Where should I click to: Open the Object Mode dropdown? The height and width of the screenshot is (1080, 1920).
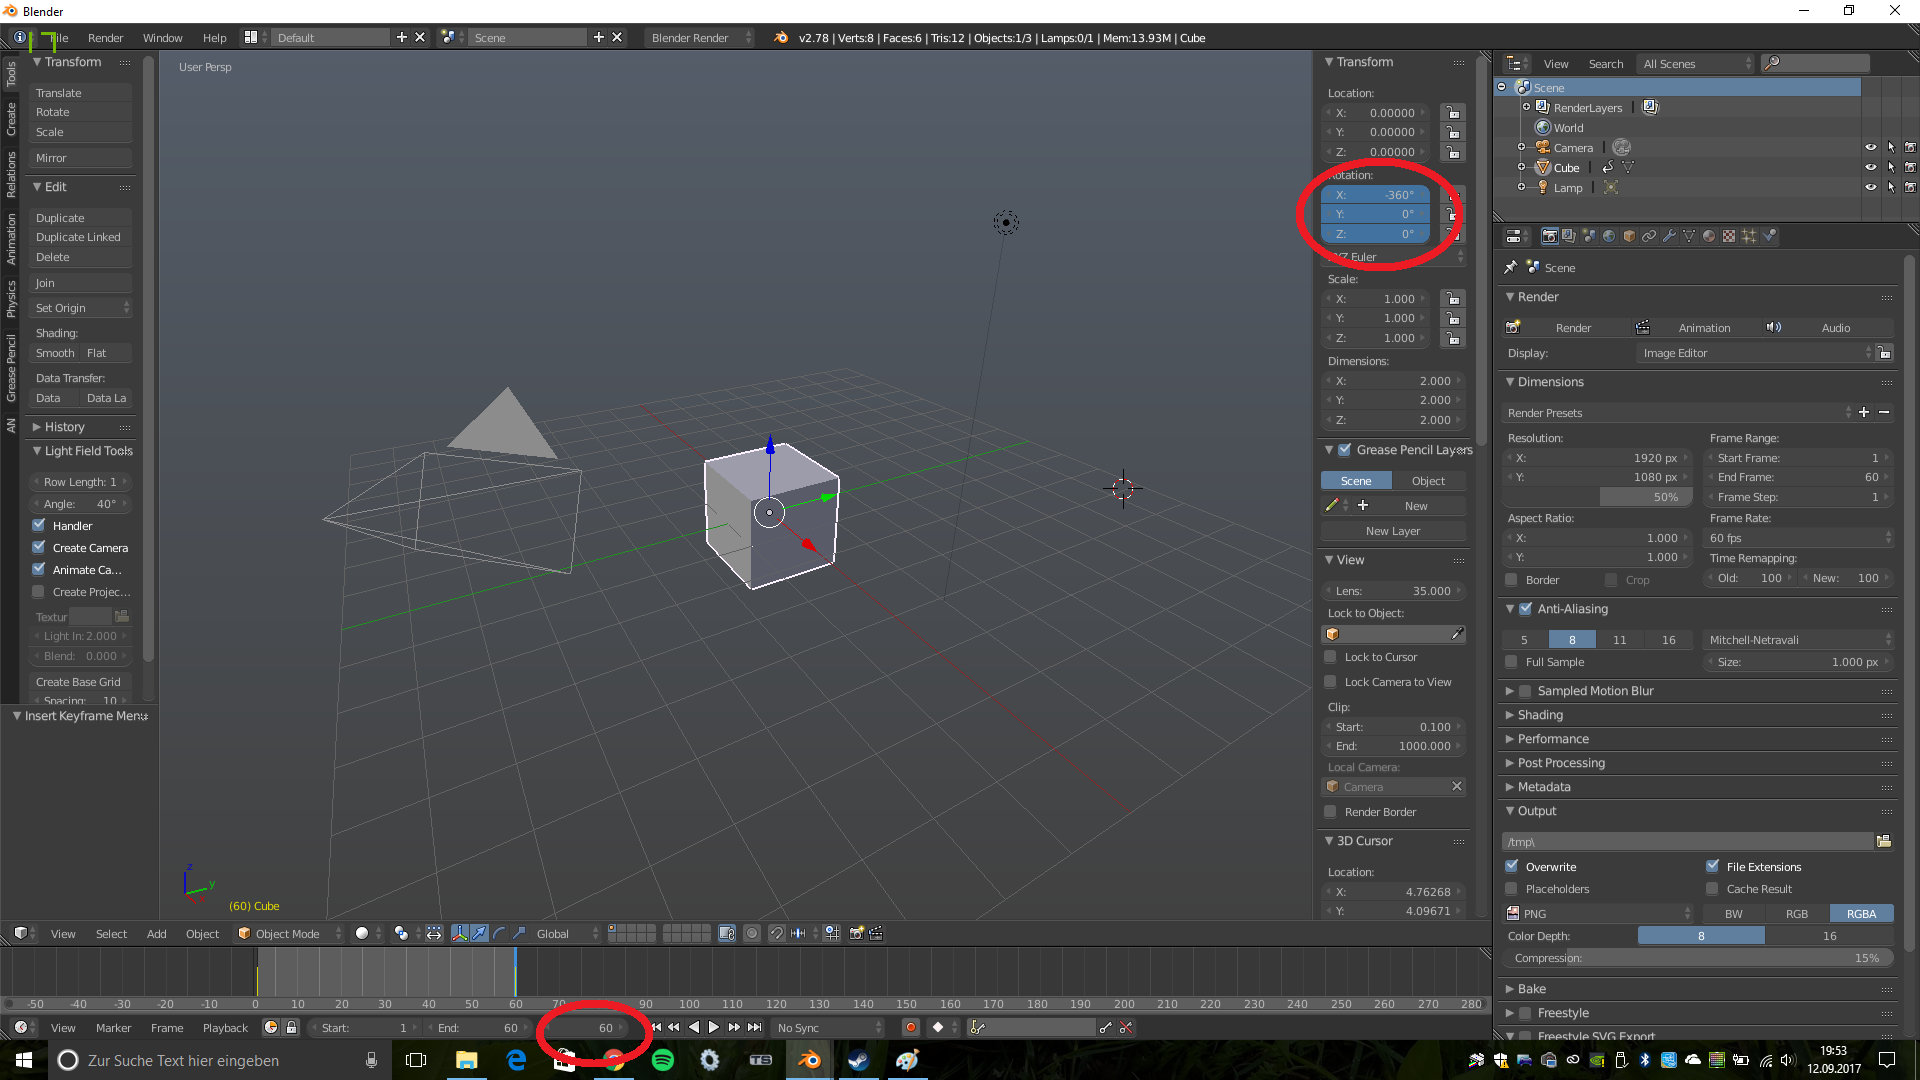288,933
